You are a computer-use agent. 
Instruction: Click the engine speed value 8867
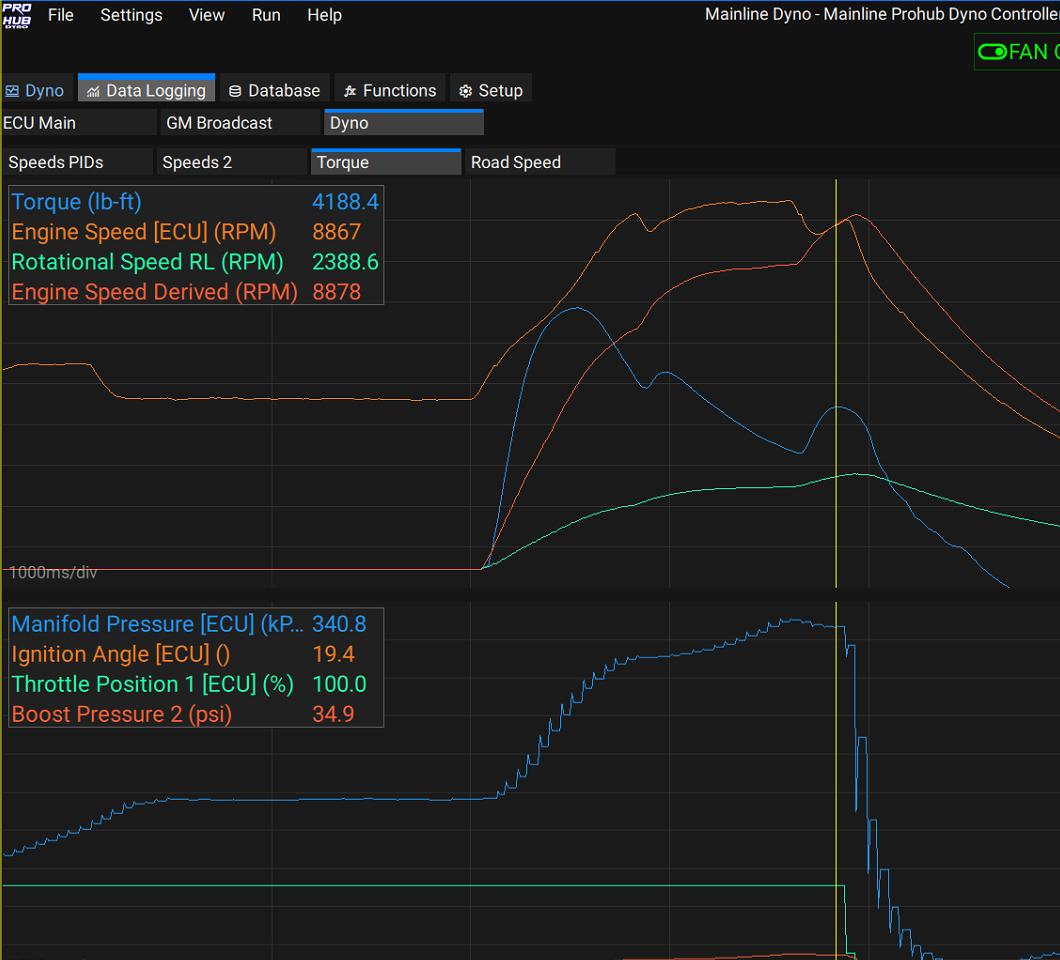tap(336, 232)
